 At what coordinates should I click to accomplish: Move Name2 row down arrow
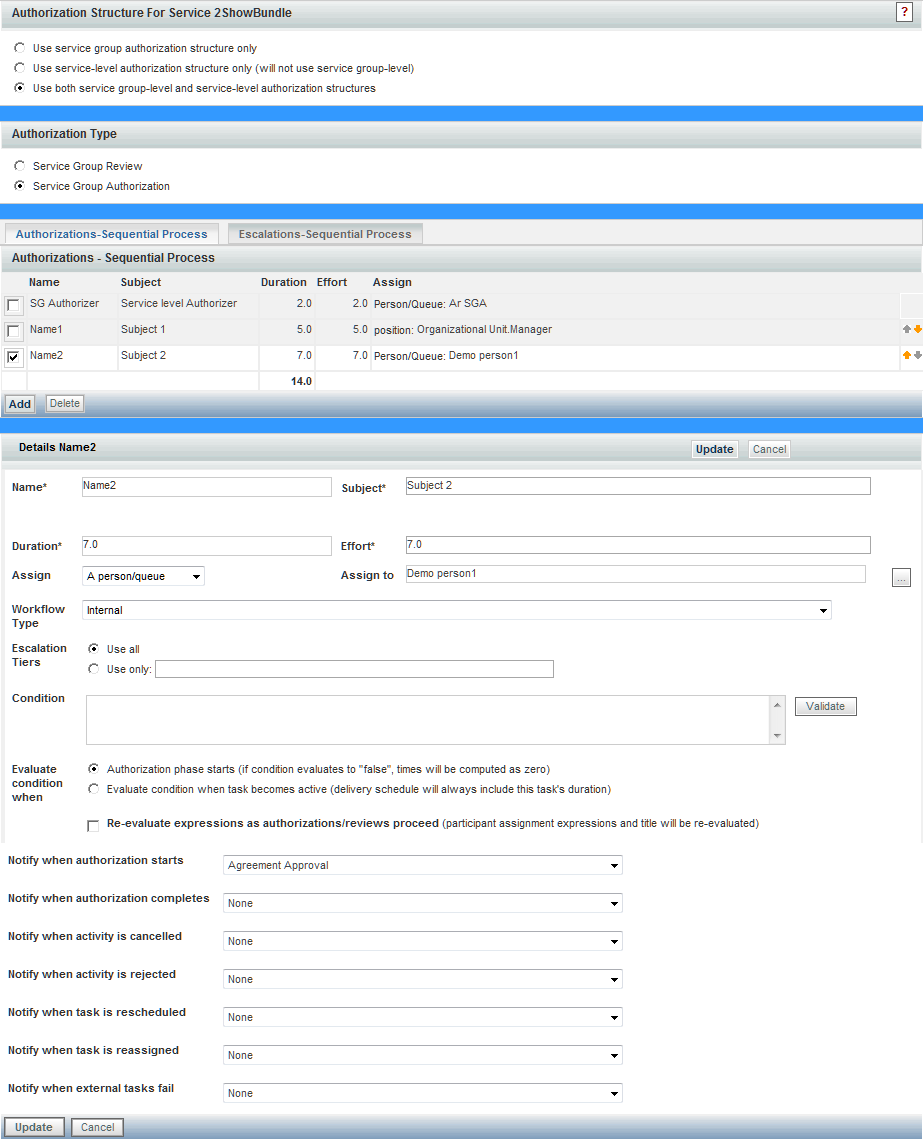point(918,355)
